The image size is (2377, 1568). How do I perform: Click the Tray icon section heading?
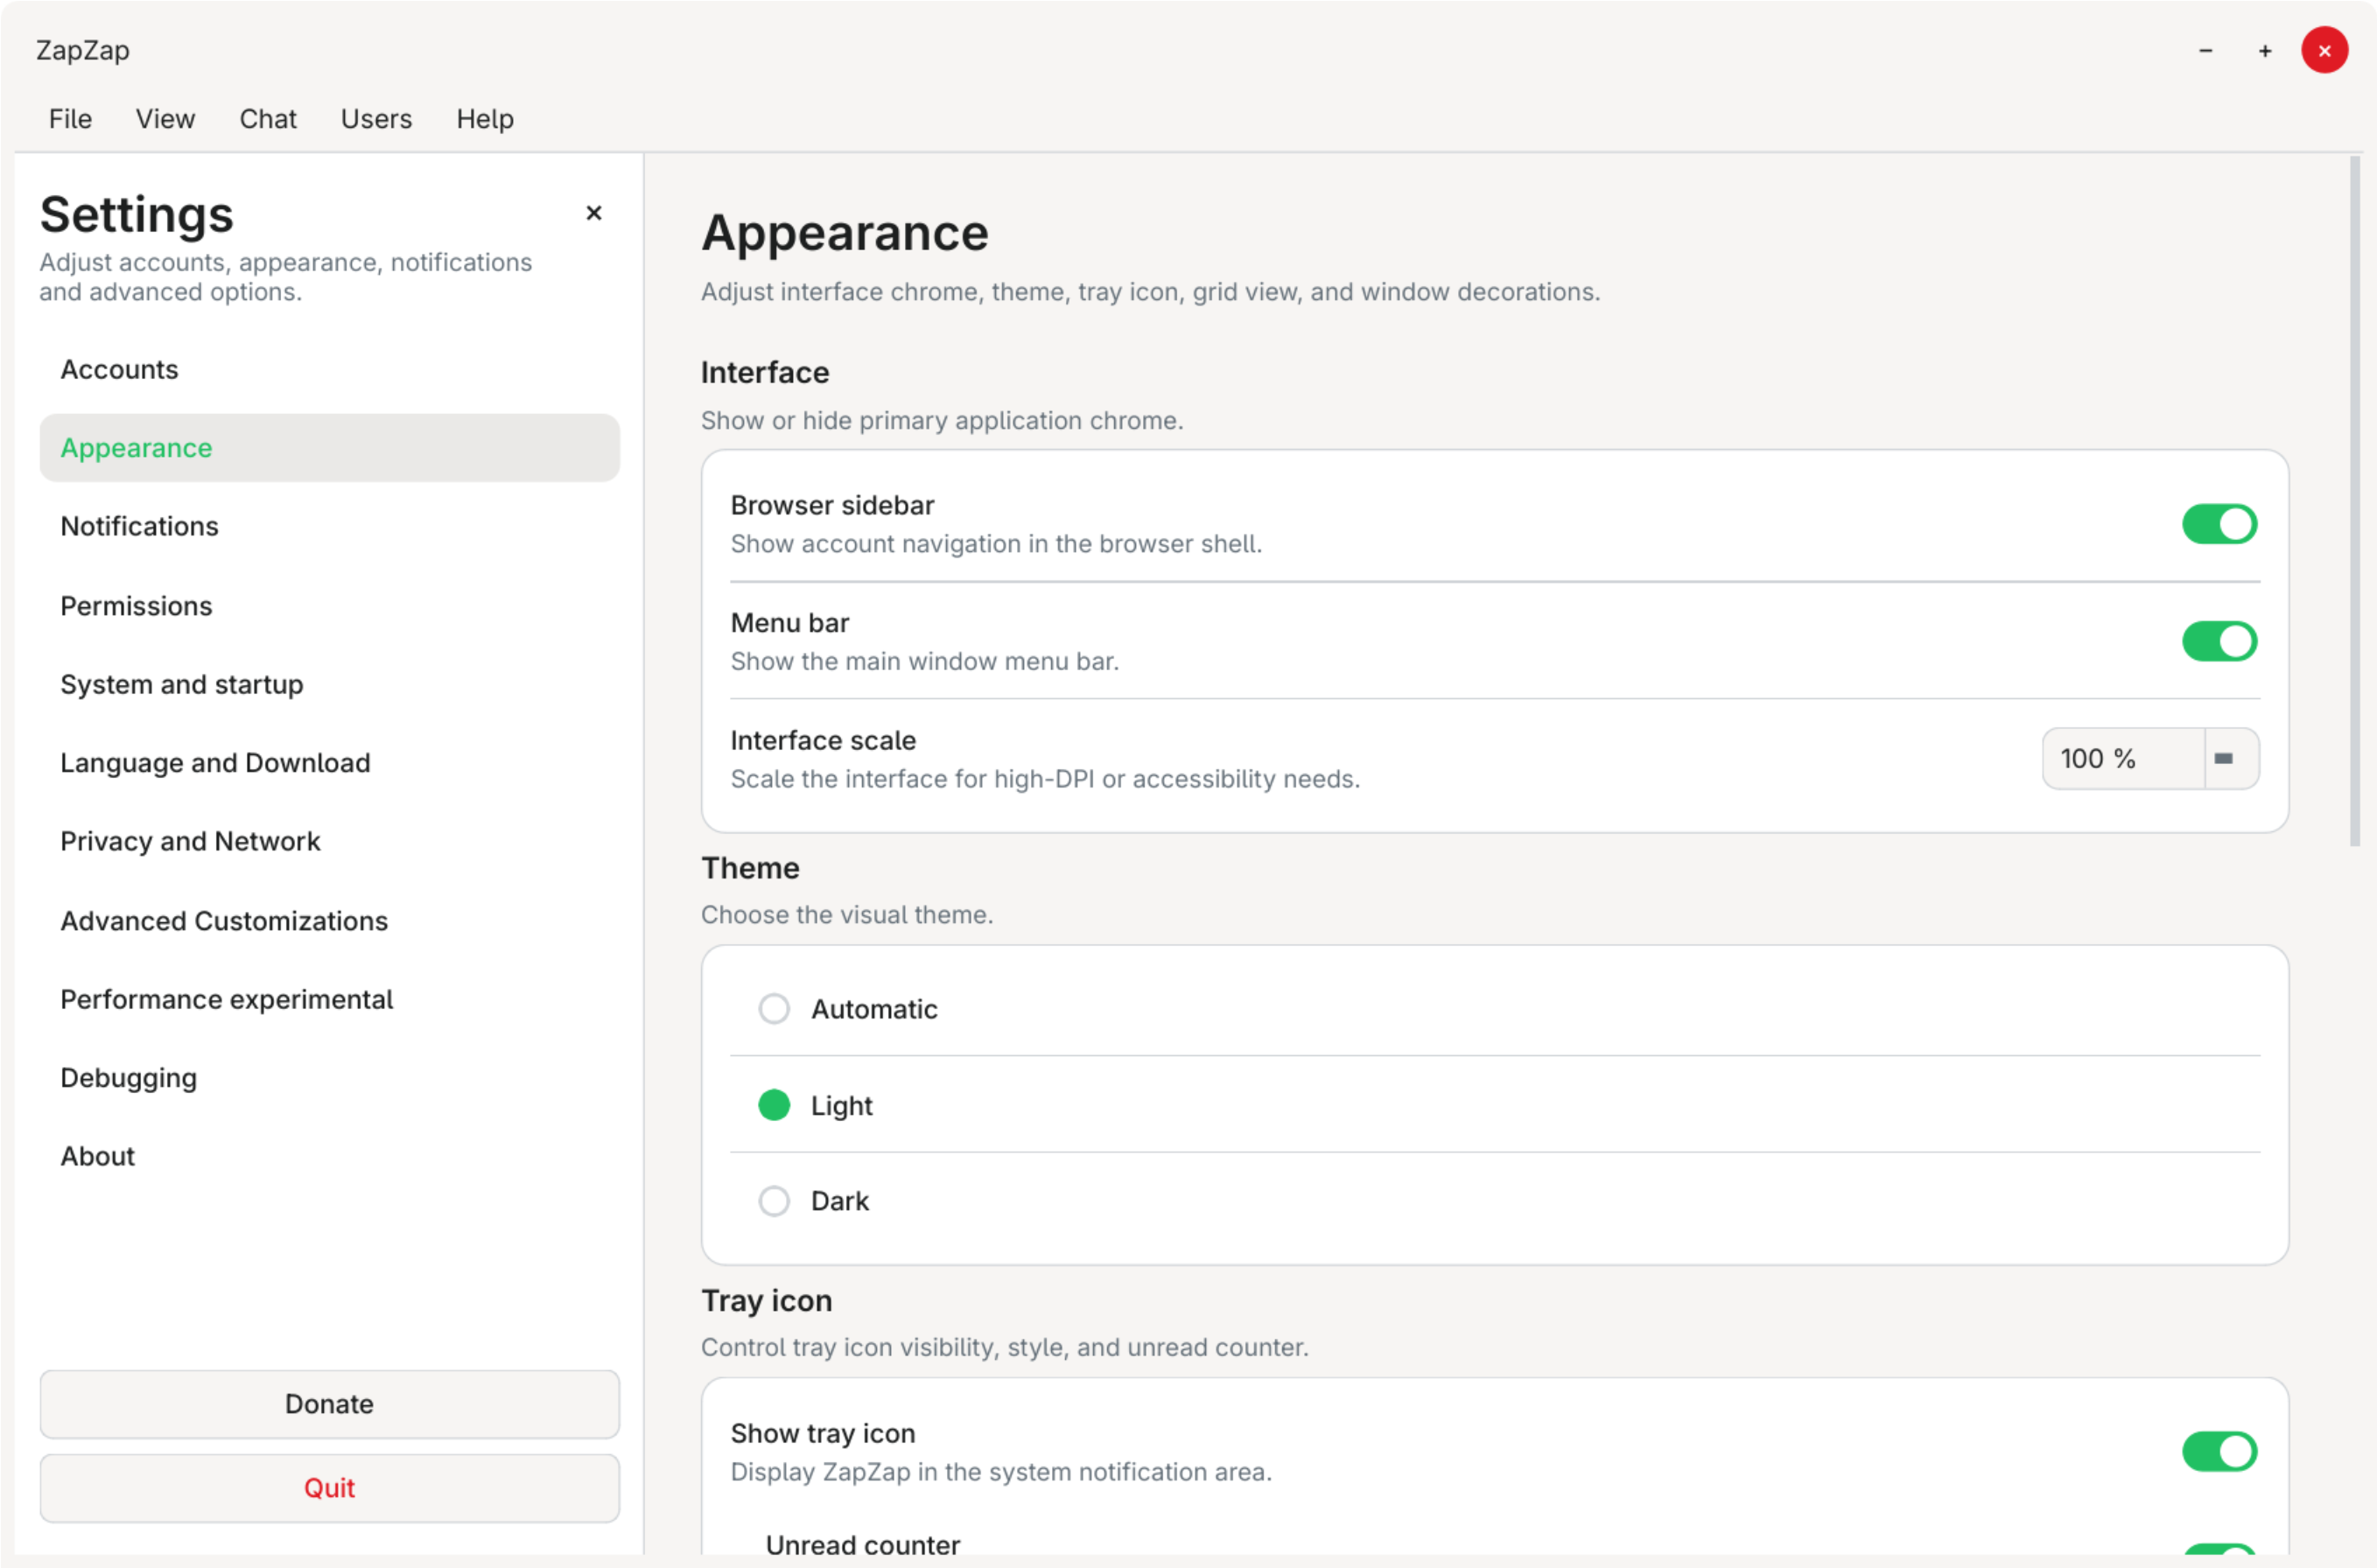pos(766,1301)
